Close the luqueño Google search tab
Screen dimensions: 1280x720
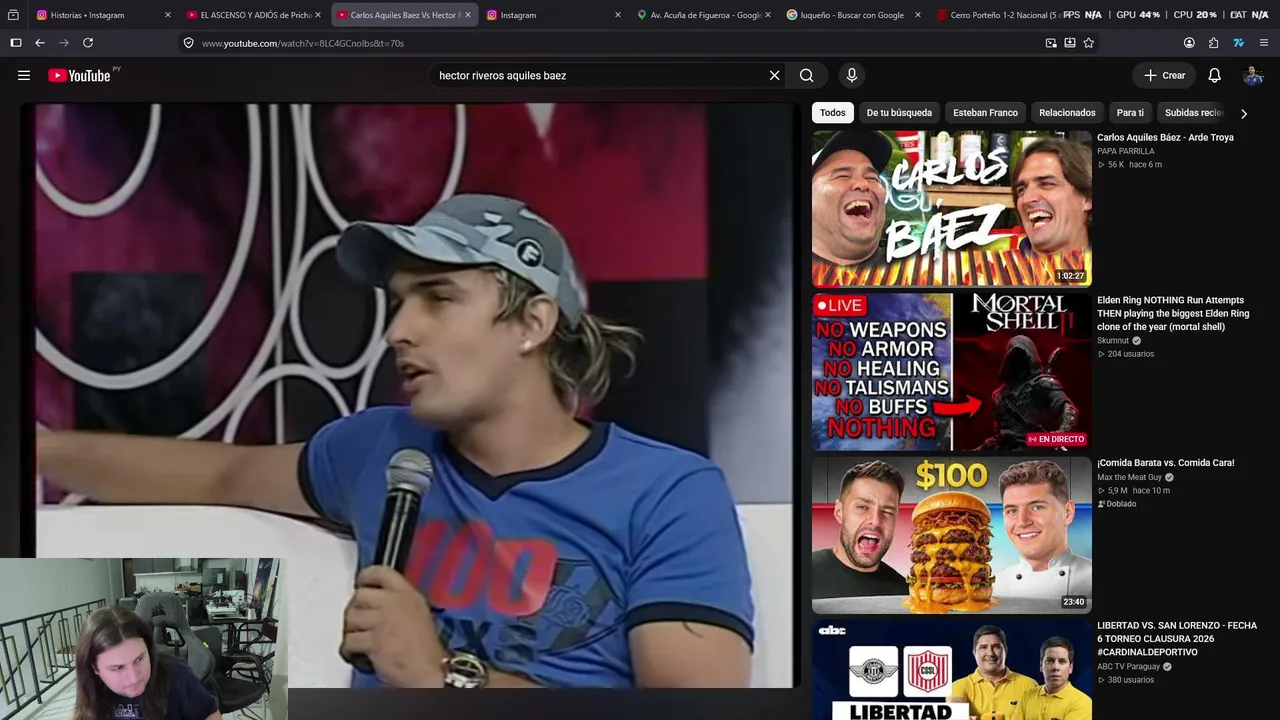(x=918, y=15)
